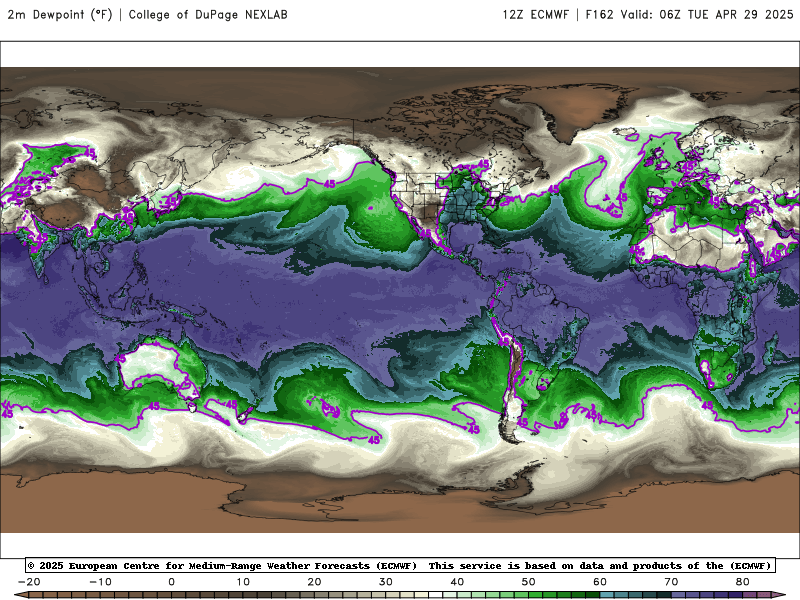Click the -20 value on the color scale

pyautogui.click(x=29, y=582)
